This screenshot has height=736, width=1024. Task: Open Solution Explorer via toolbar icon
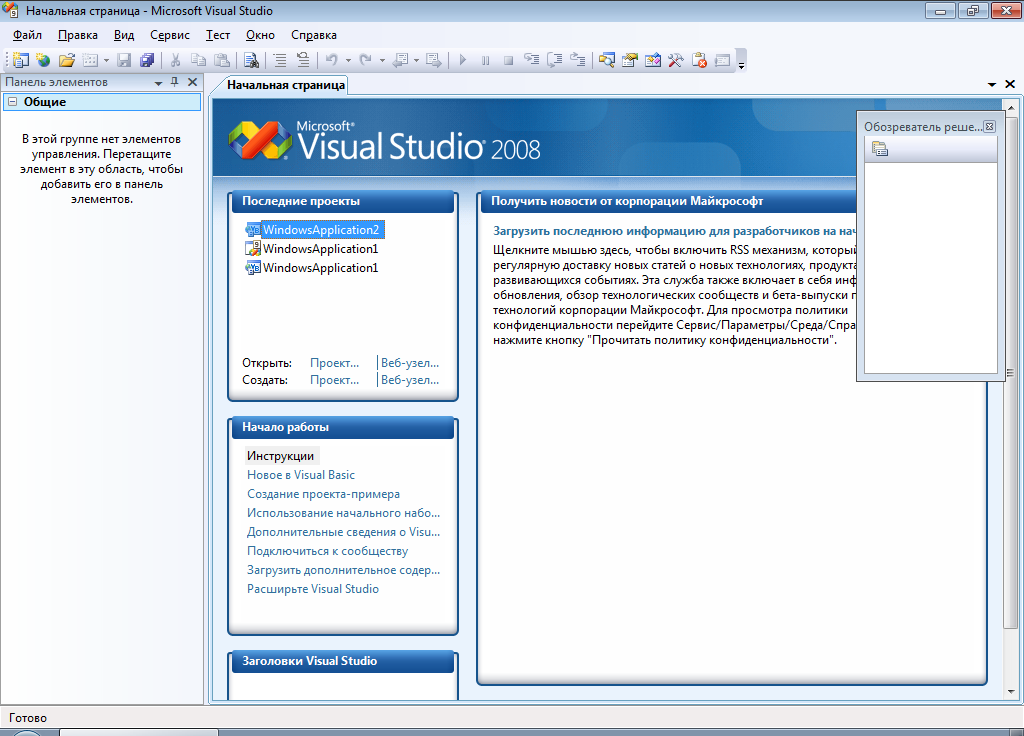pos(607,60)
